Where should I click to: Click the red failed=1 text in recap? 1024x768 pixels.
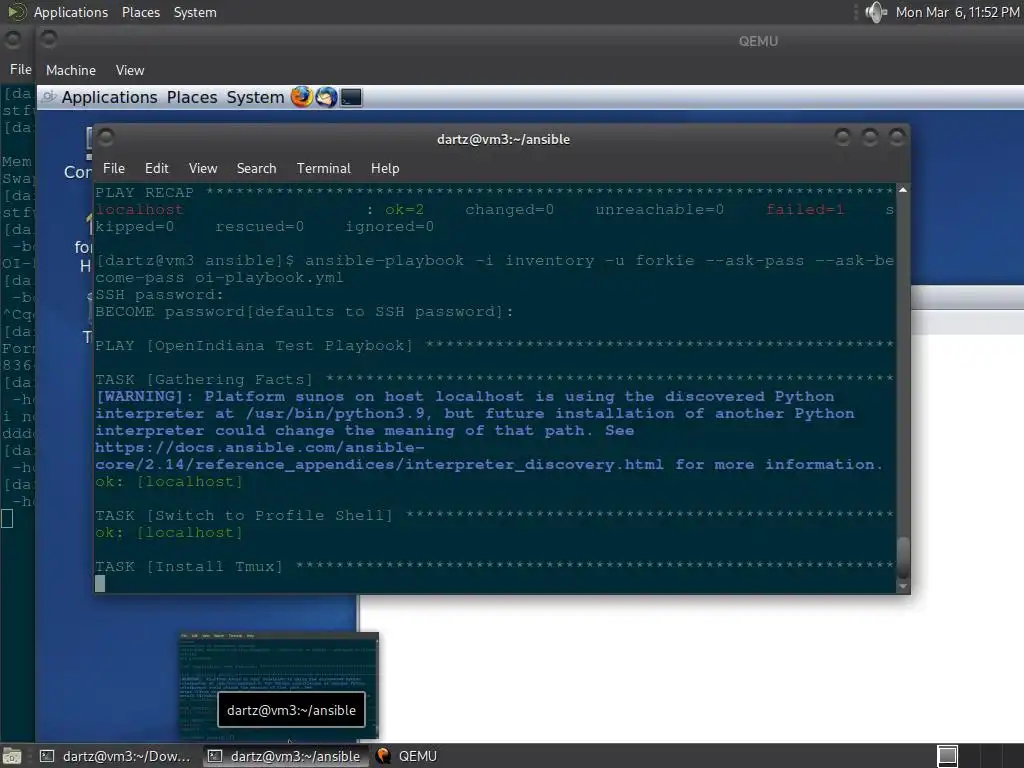pos(805,210)
